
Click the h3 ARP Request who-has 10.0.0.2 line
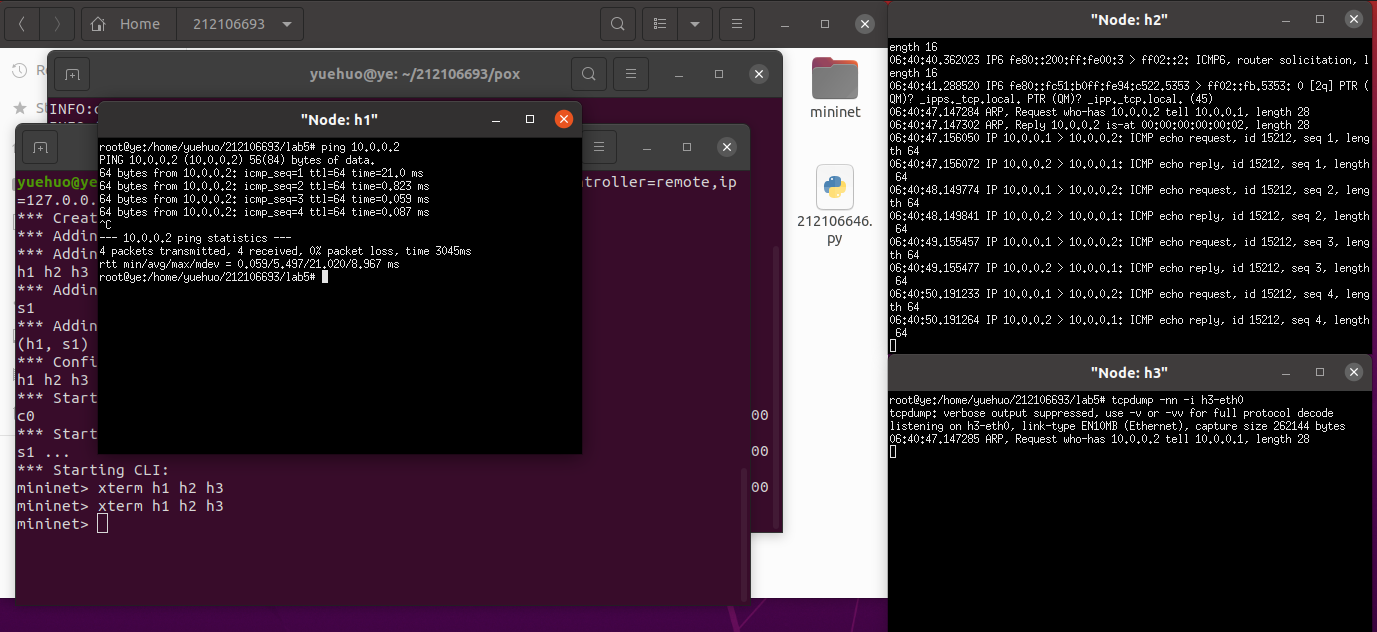pos(1100,439)
